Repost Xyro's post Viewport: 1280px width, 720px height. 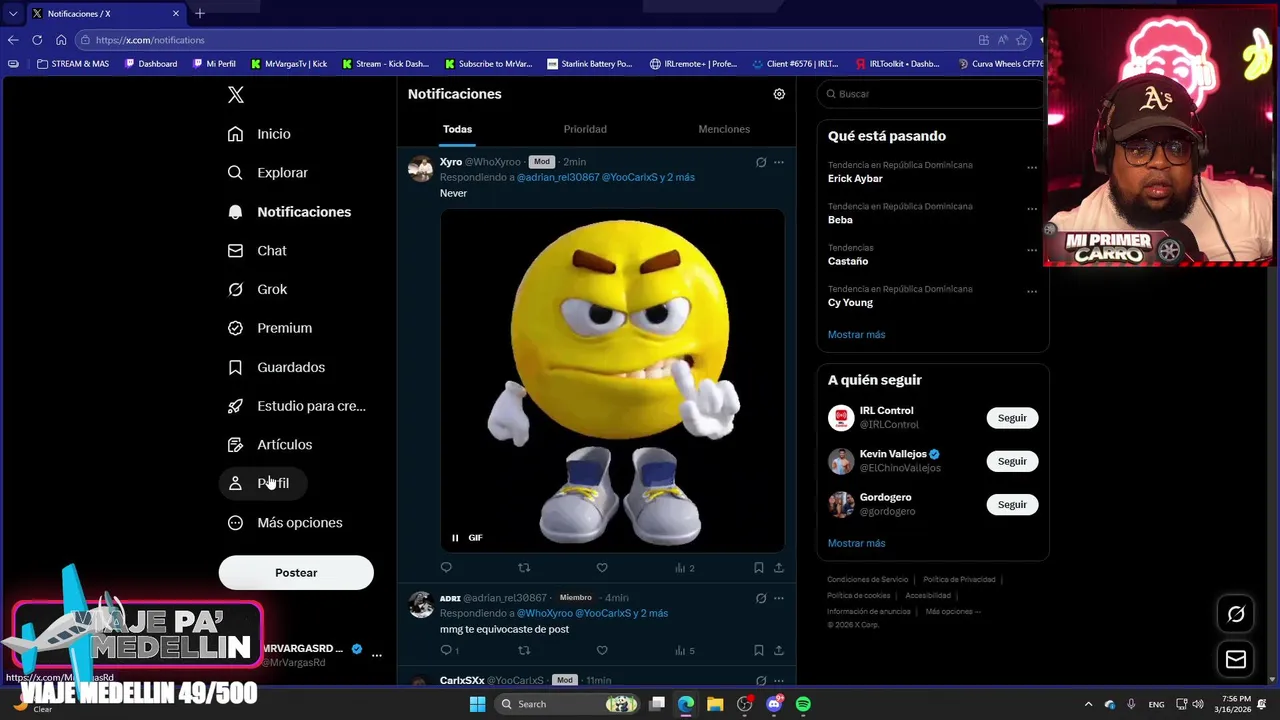click(524, 568)
